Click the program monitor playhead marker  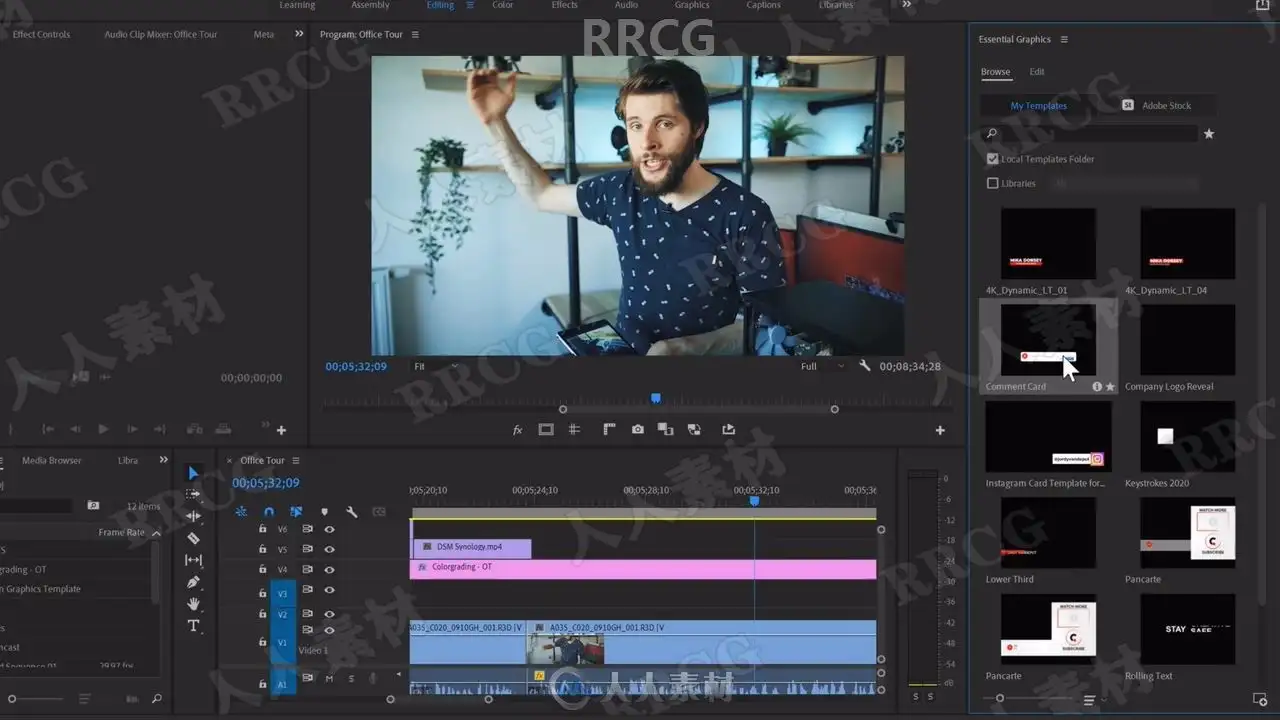[656, 398]
